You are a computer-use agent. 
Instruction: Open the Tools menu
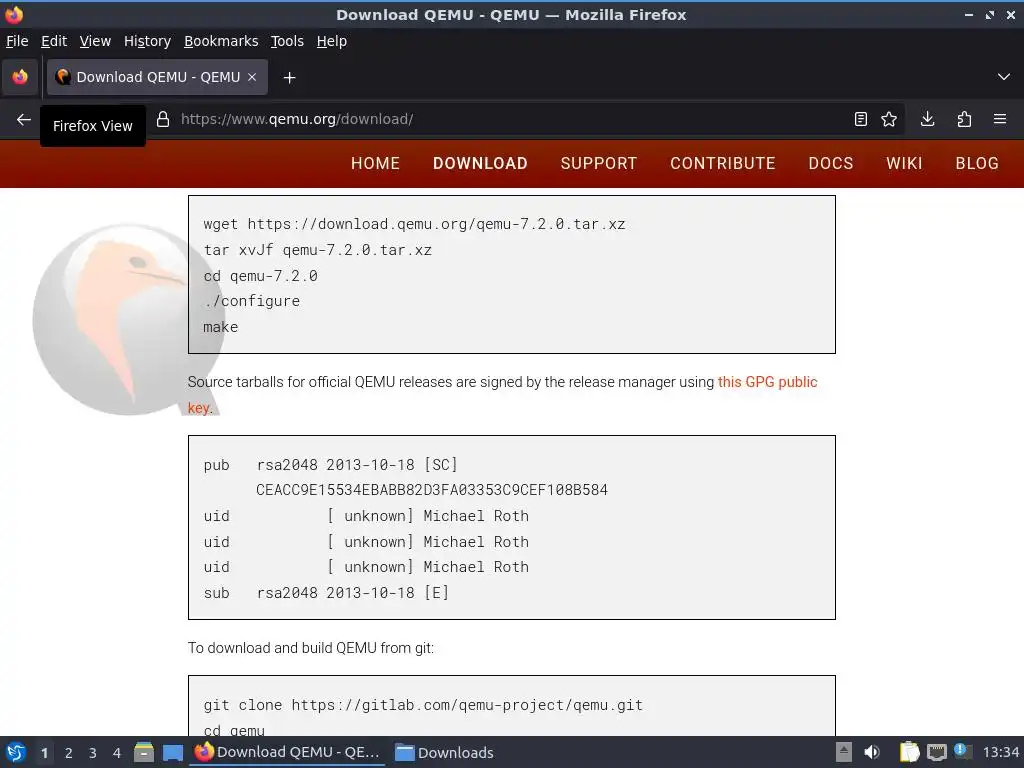[287, 41]
